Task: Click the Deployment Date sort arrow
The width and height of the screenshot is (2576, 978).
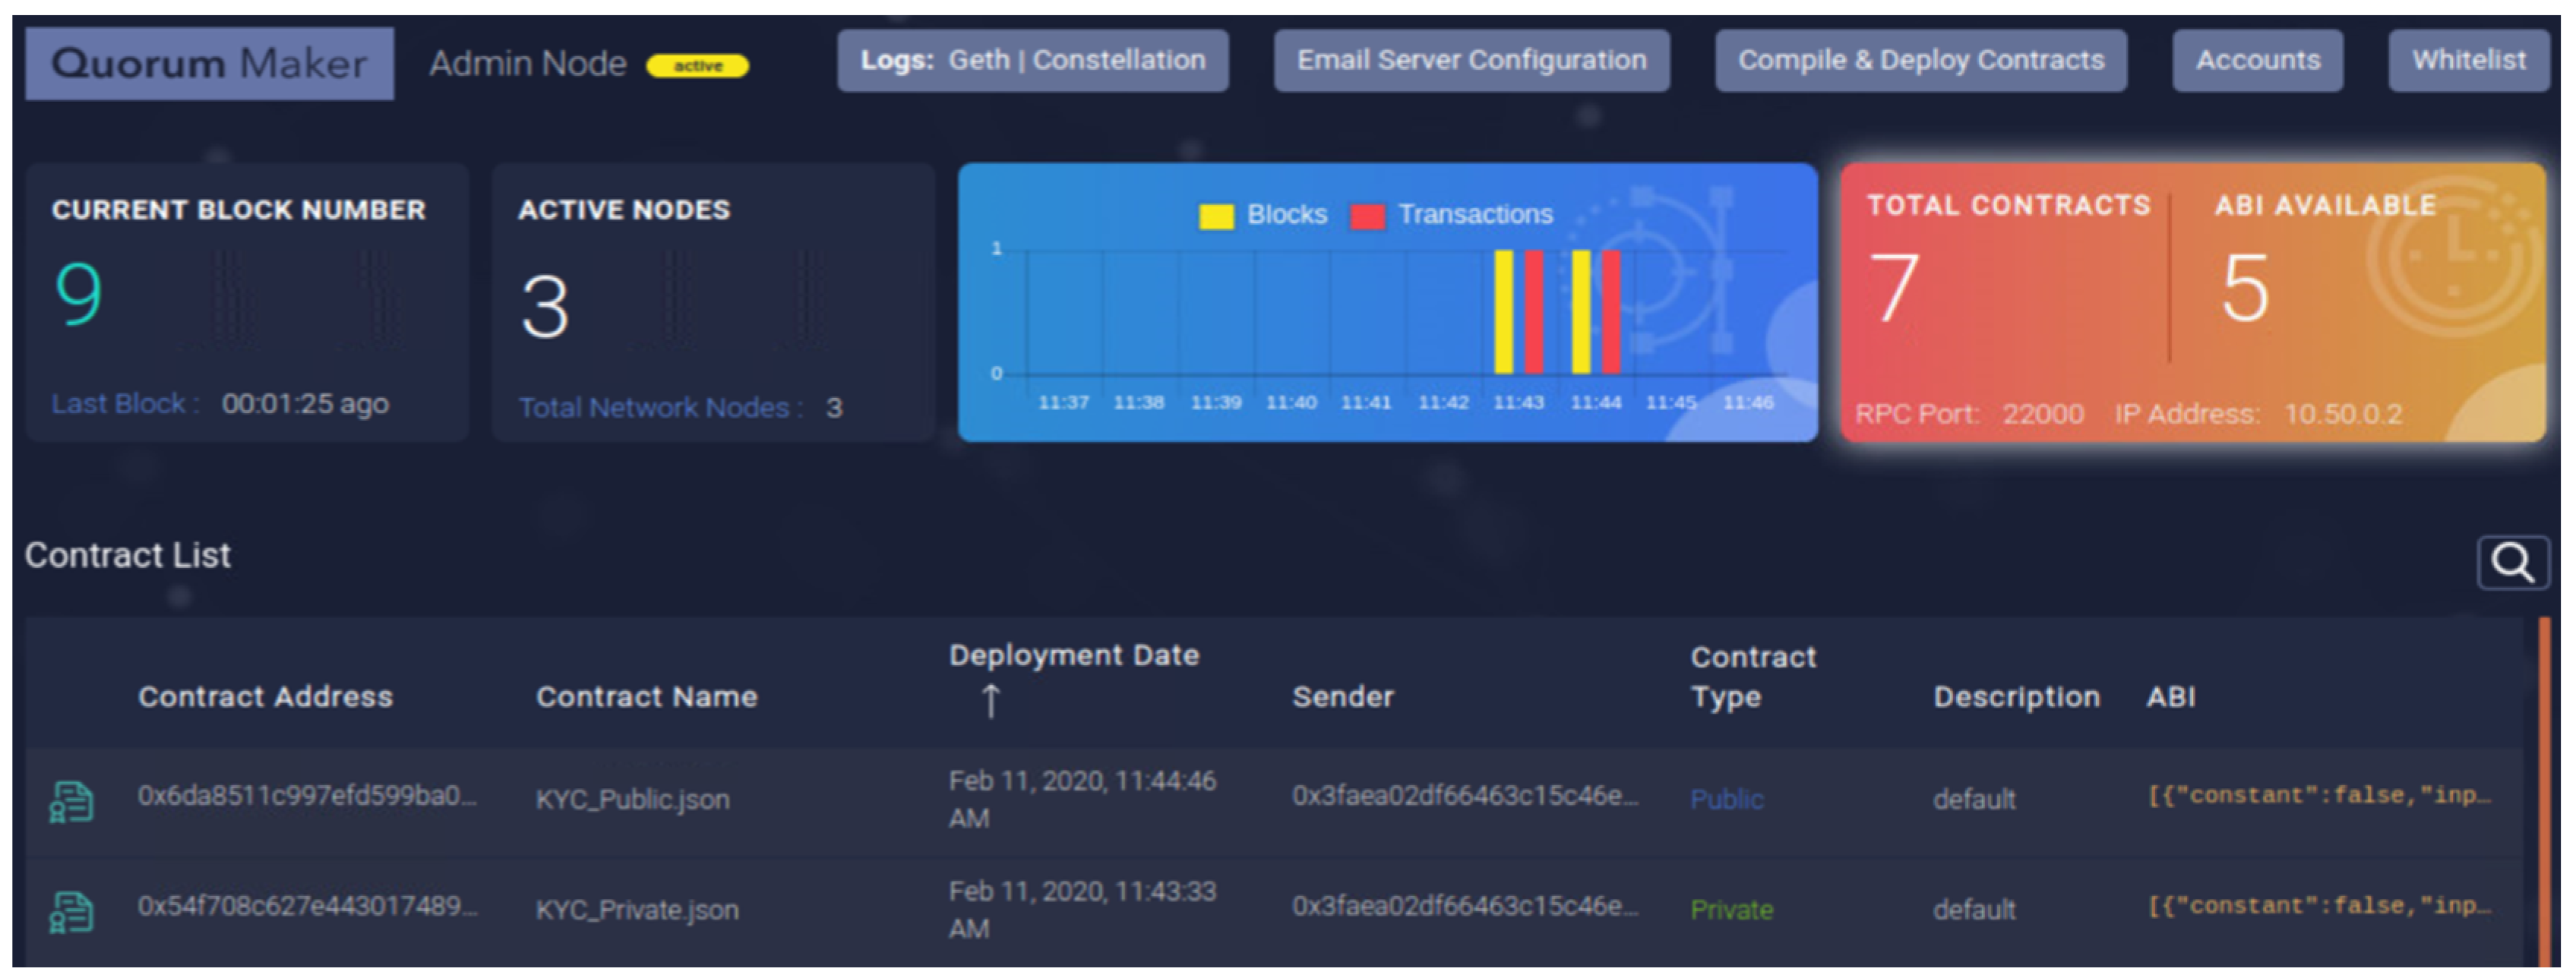Action: [x=990, y=701]
